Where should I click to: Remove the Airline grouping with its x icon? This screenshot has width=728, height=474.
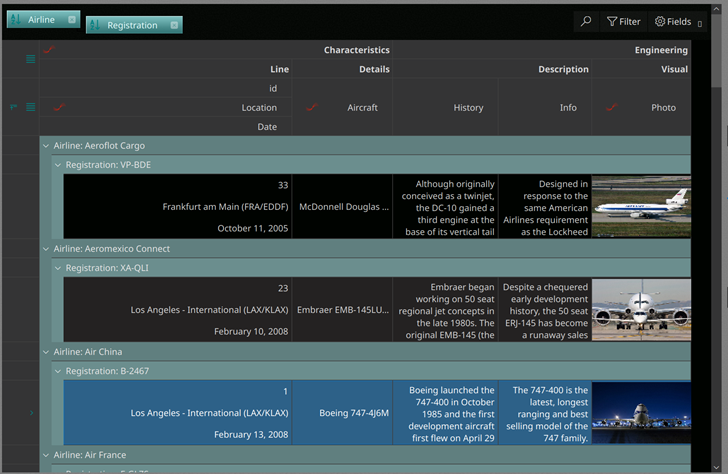[72, 19]
